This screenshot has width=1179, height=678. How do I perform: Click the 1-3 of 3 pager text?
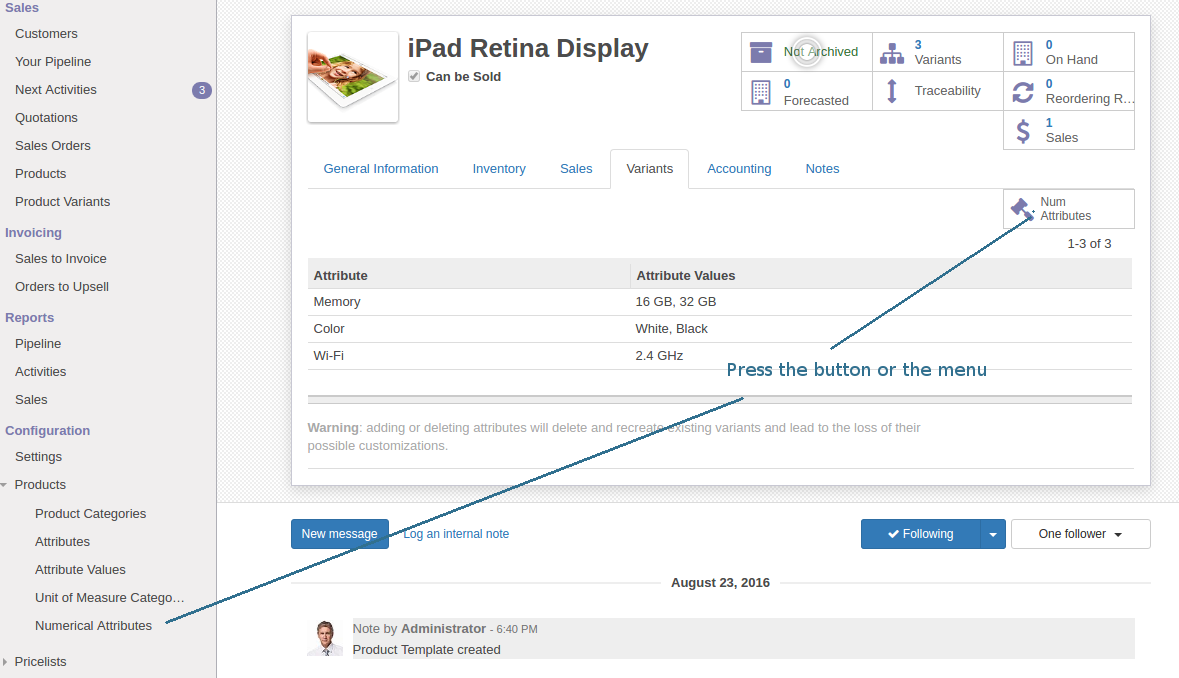tap(1090, 244)
